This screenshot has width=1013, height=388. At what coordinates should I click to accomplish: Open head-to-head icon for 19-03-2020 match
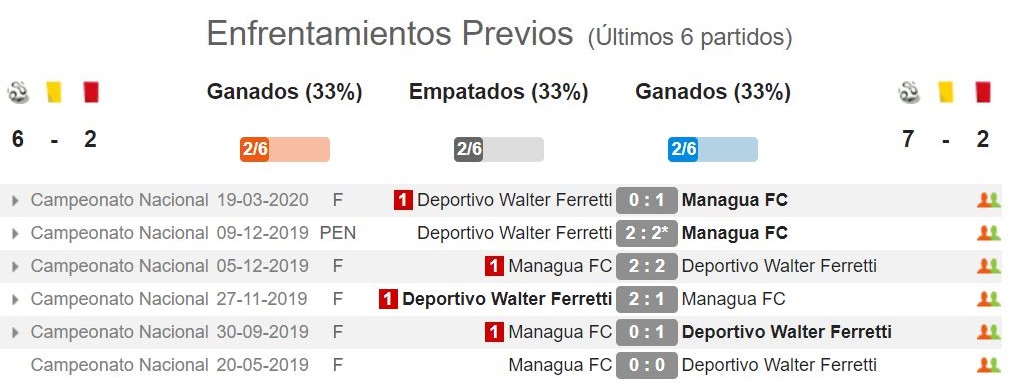[x=988, y=200]
